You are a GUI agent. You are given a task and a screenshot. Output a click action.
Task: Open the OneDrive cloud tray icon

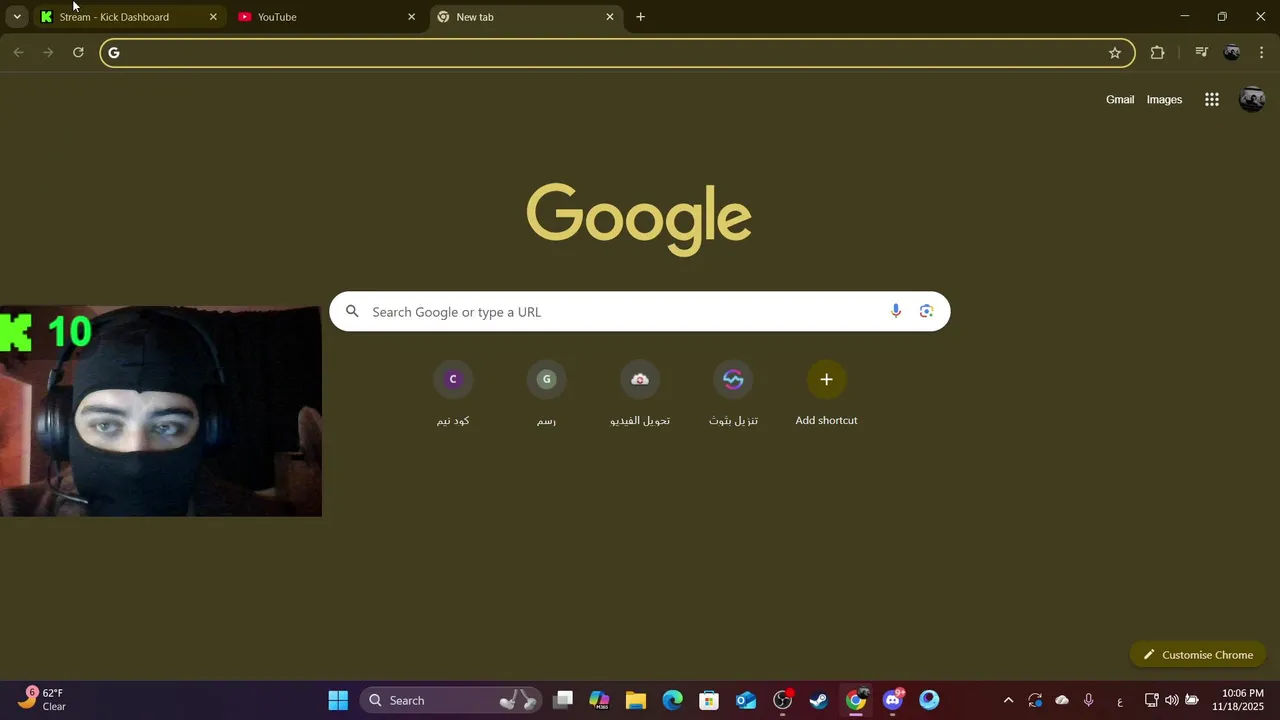coord(1062,700)
